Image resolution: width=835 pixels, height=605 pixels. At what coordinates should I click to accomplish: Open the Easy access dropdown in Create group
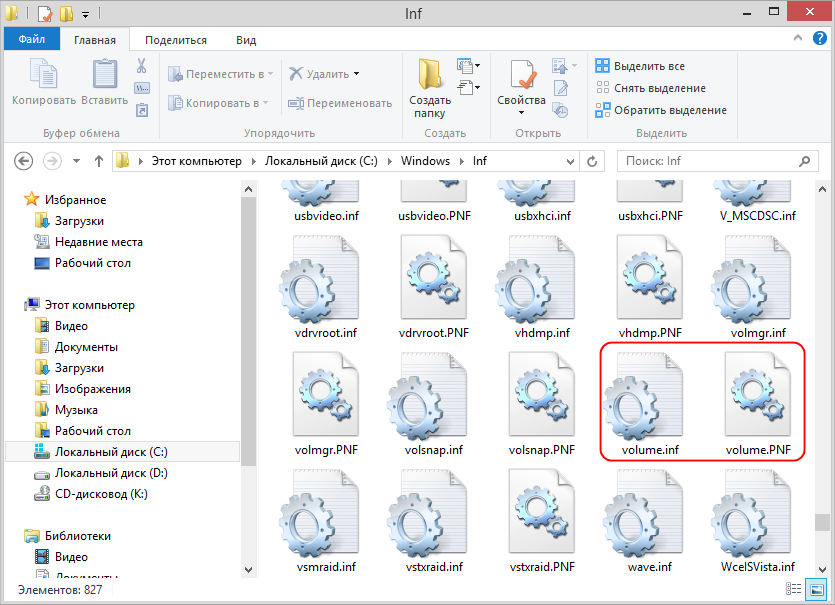[x=468, y=87]
